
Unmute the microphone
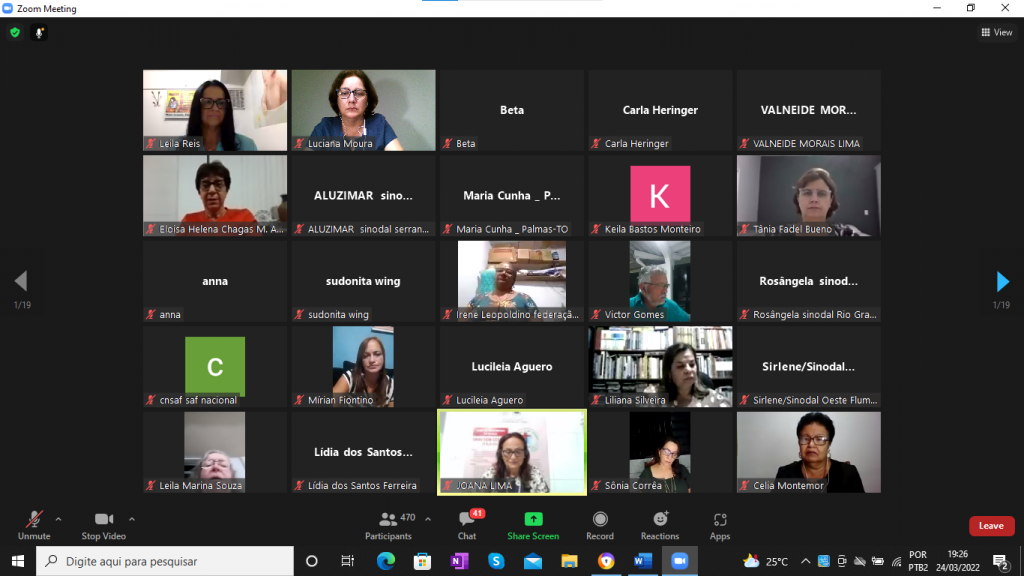(x=34, y=524)
